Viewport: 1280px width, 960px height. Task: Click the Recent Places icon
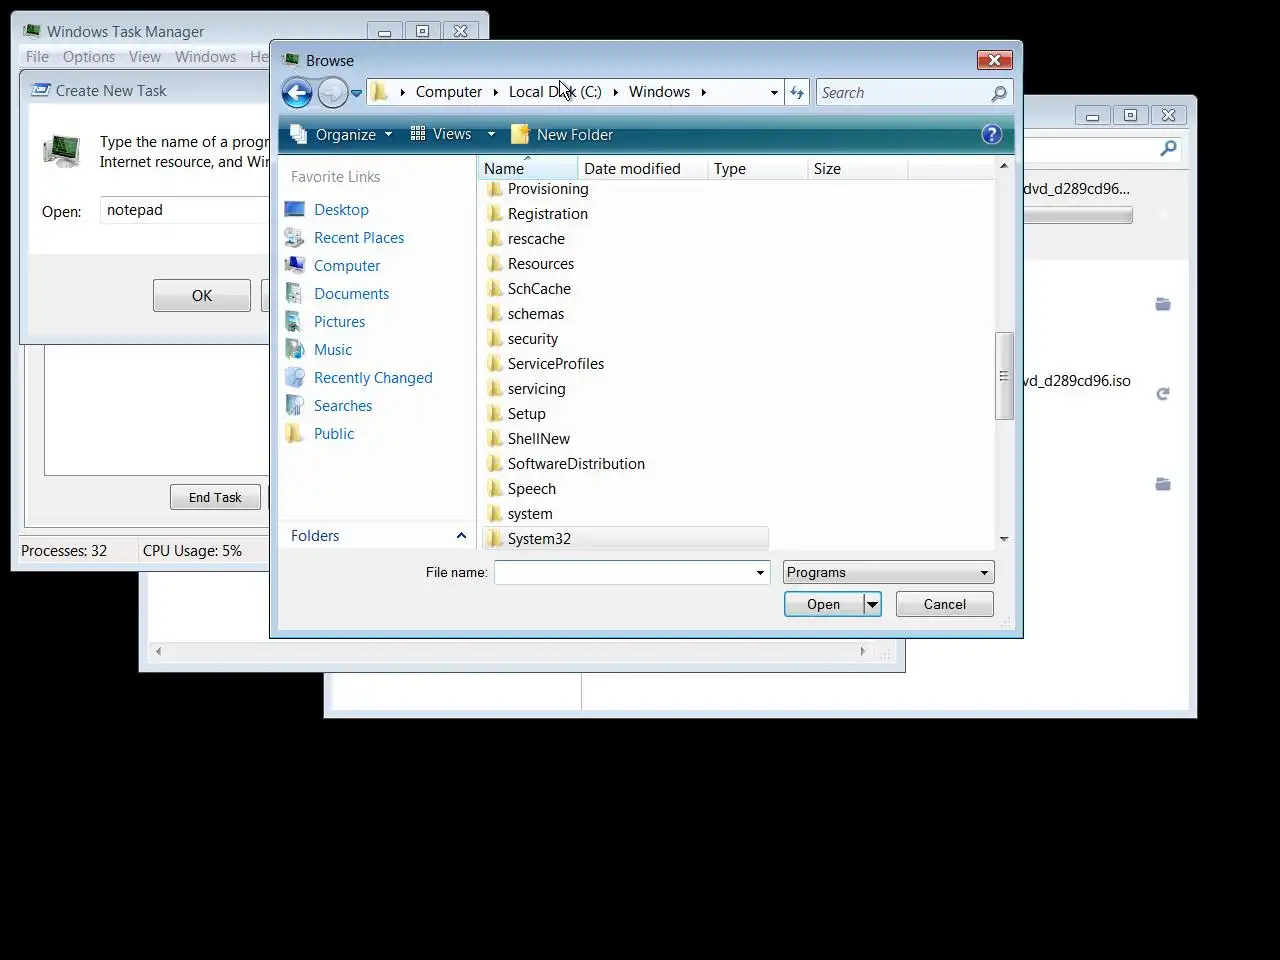click(295, 237)
